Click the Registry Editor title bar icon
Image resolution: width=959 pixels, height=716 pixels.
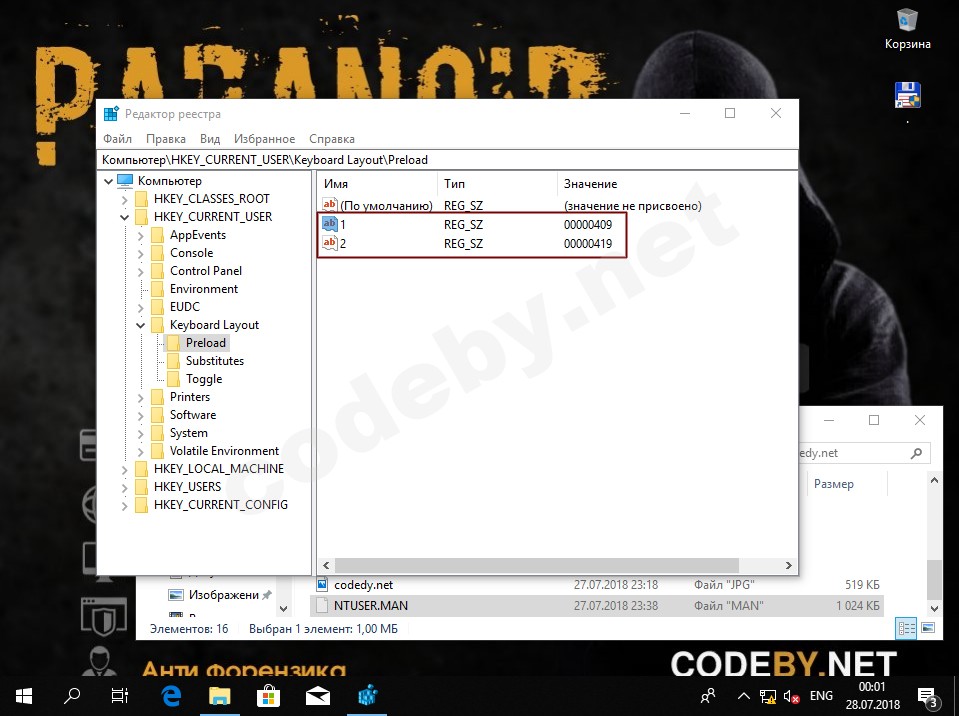tap(111, 114)
